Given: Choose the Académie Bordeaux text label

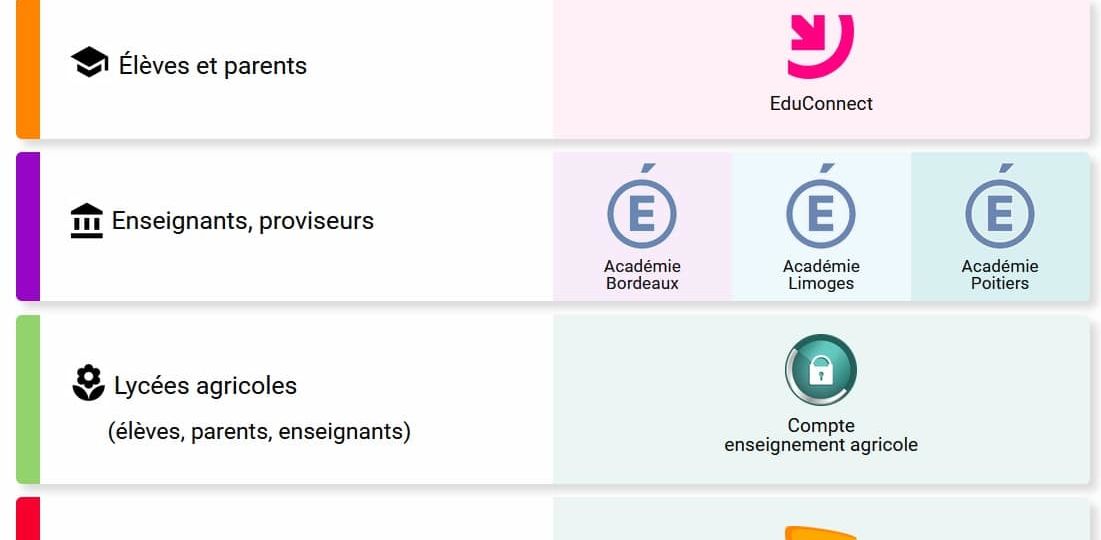Looking at the screenshot, I should pyautogui.click(x=642, y=275).
